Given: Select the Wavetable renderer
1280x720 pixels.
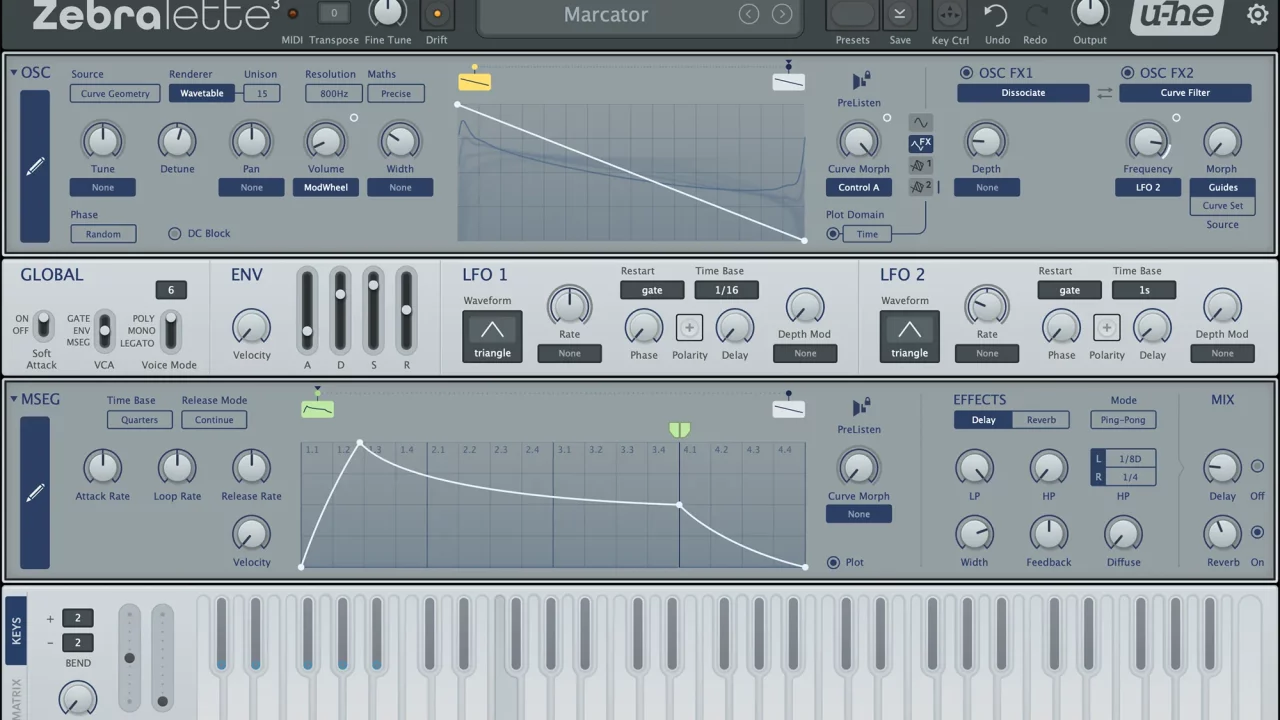Looking at the screenshot, I should click(202, 94).
